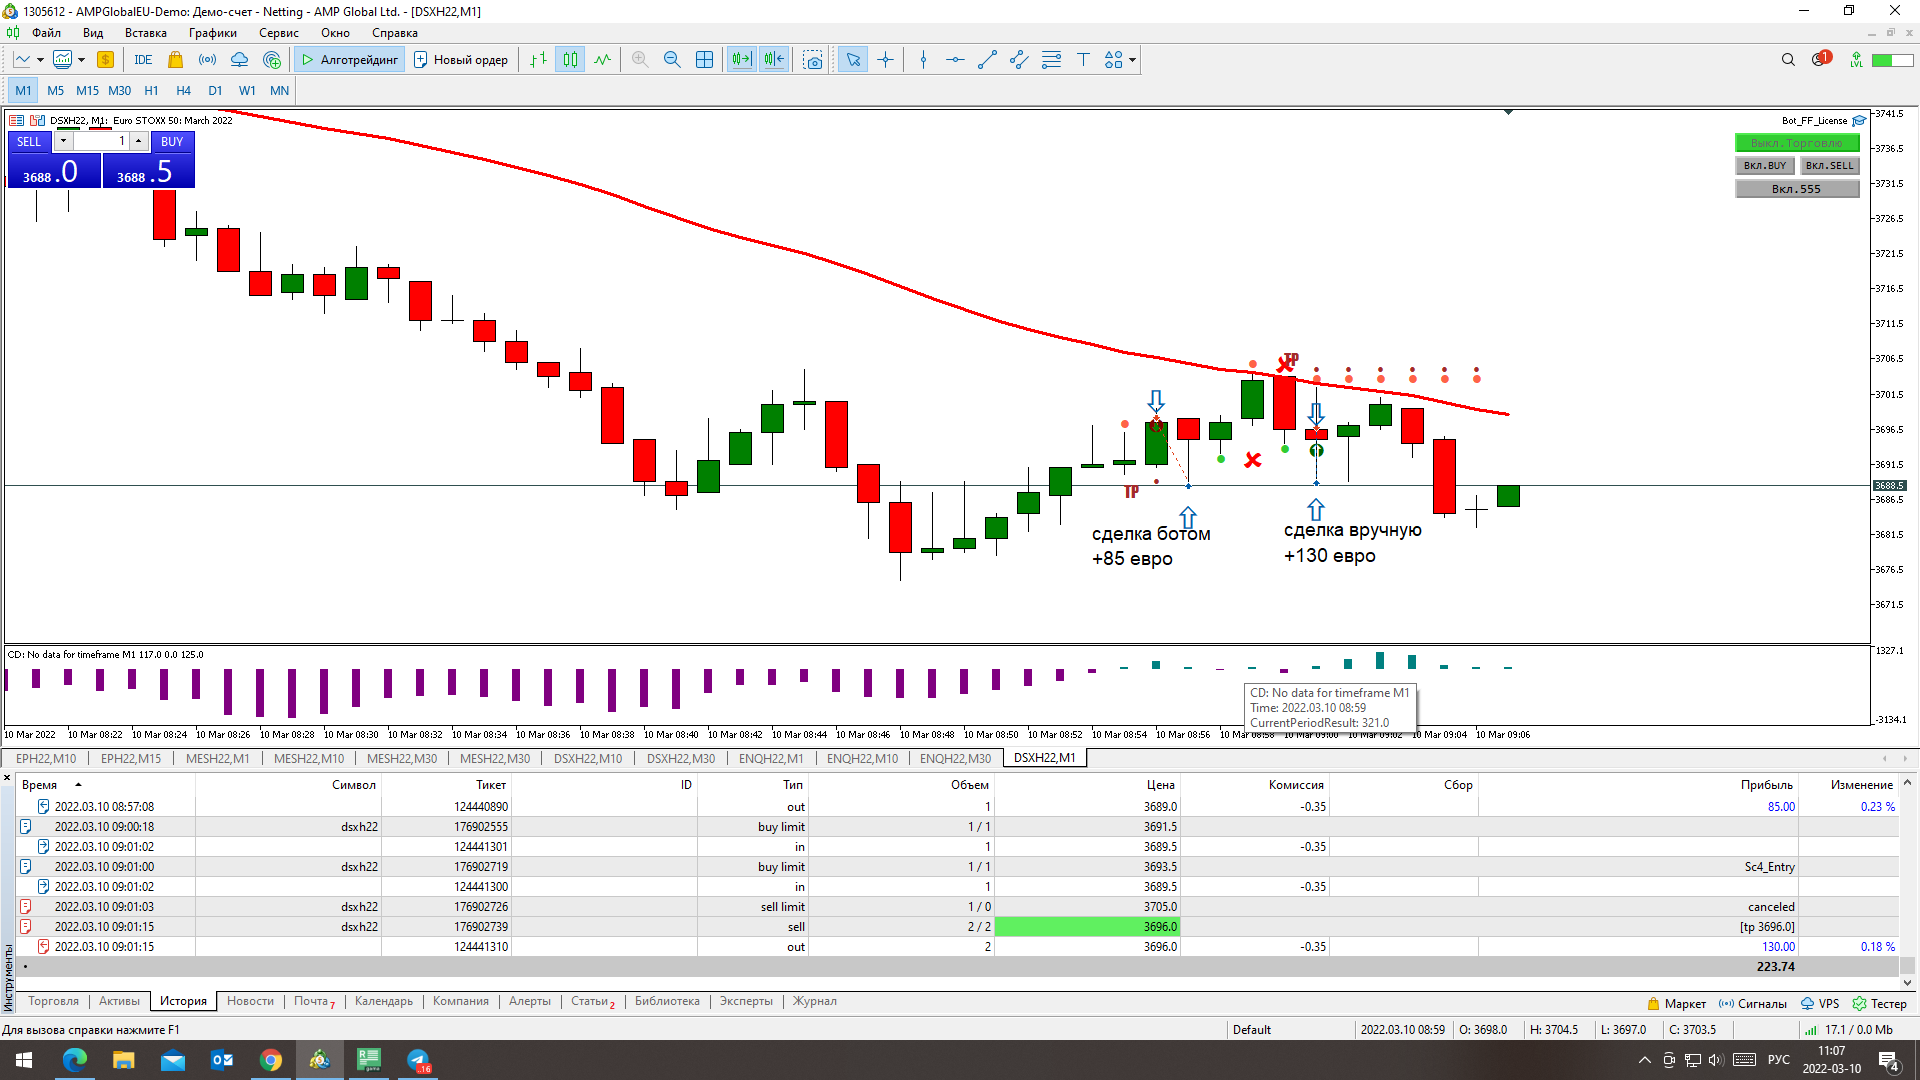The height and width of the screenshot is (1080, 1920).
Task: Switch to the Журнал tab
Action: tap(814, 1001)
